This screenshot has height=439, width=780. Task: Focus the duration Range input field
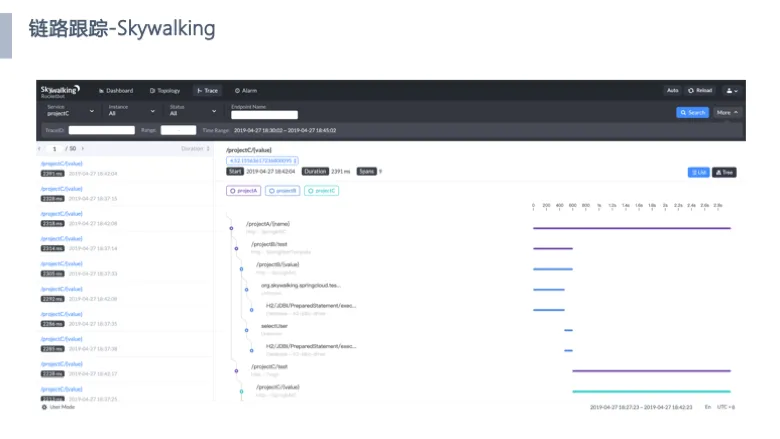point(178,130)
